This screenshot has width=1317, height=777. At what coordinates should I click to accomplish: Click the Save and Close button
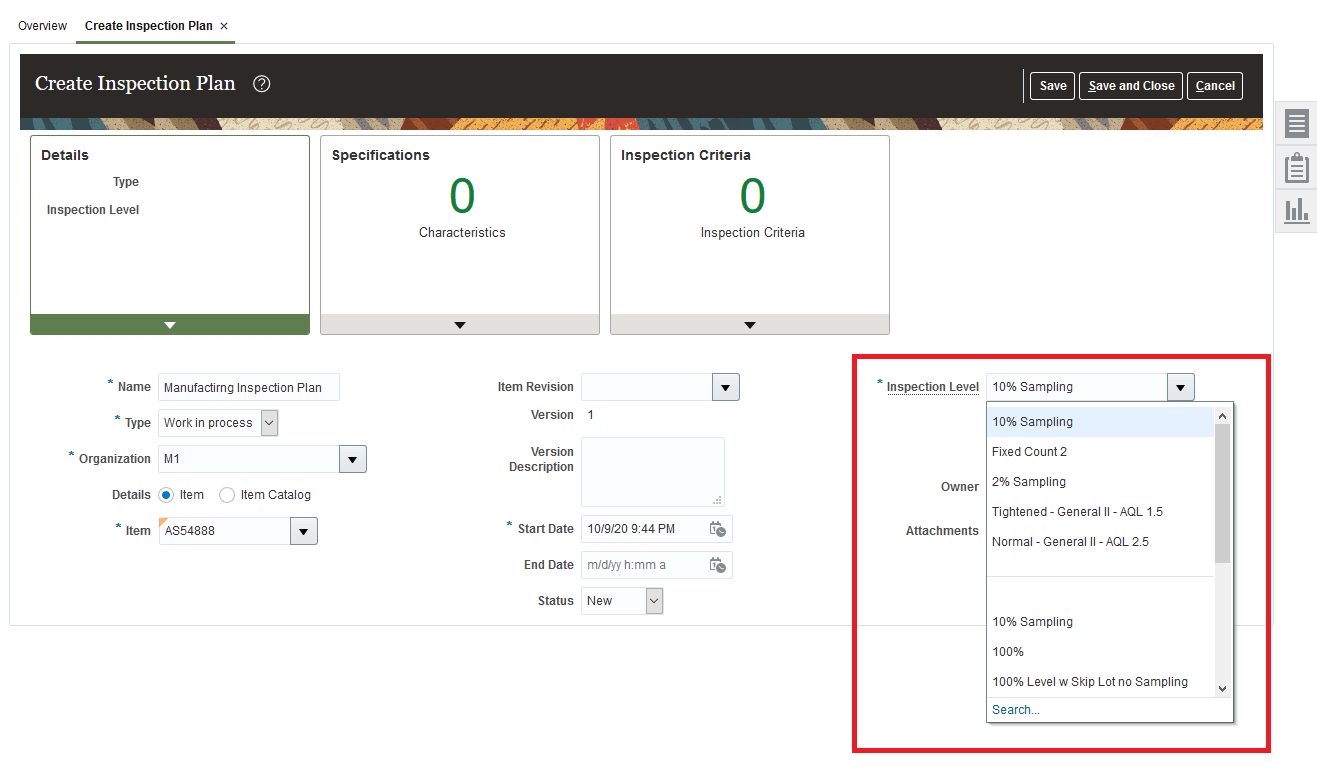click(x=1130, y=86)
